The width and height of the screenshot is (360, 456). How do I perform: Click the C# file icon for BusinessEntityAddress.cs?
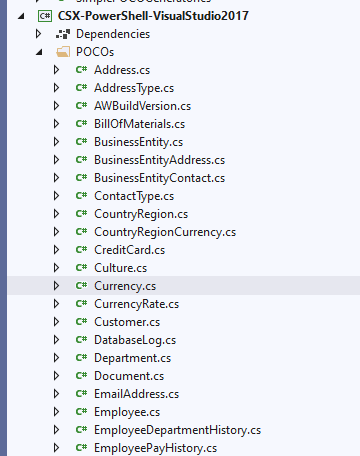click(x=81, y=160)
